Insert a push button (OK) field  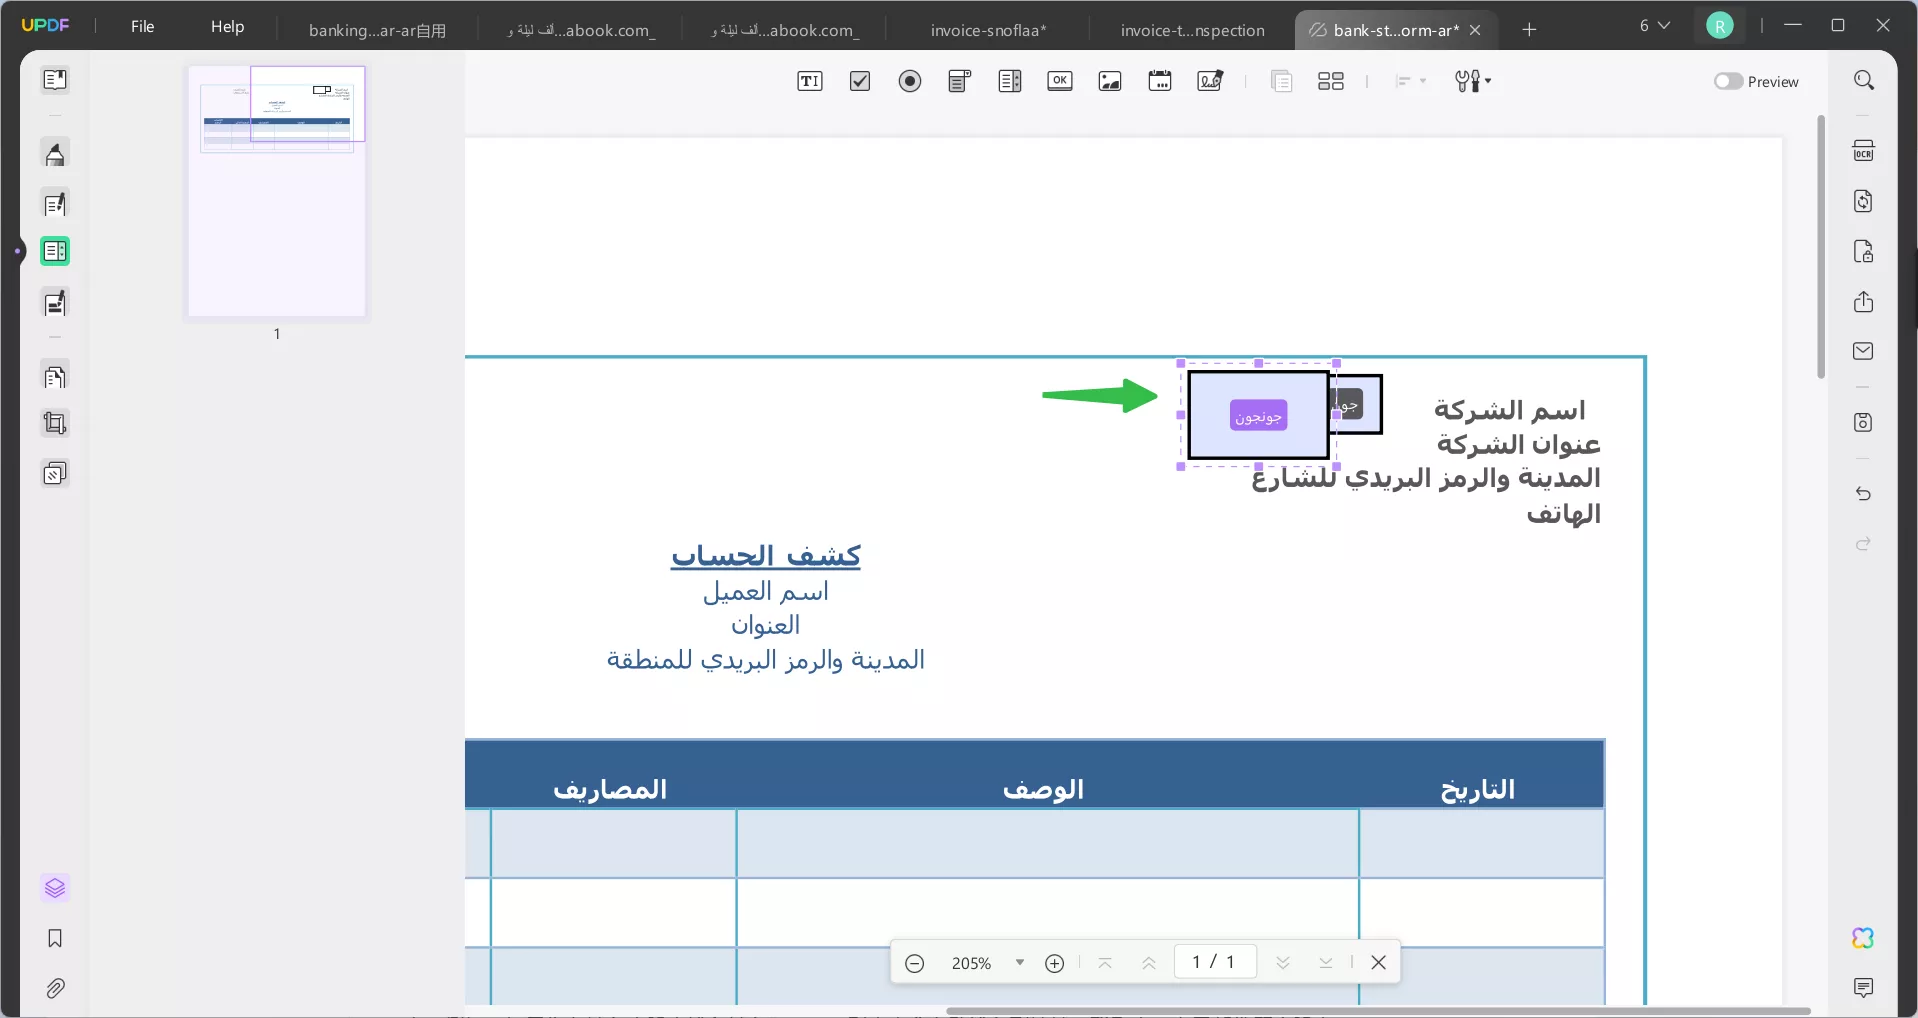coord(1060,81)
